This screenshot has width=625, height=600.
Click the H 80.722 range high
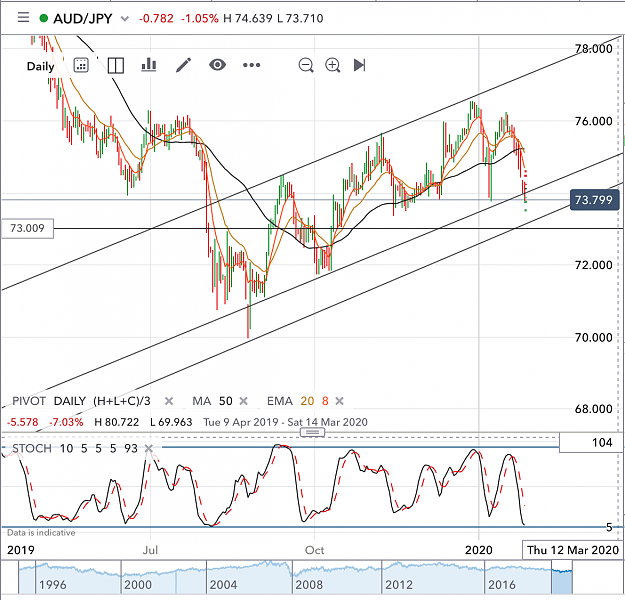[116, 422]
